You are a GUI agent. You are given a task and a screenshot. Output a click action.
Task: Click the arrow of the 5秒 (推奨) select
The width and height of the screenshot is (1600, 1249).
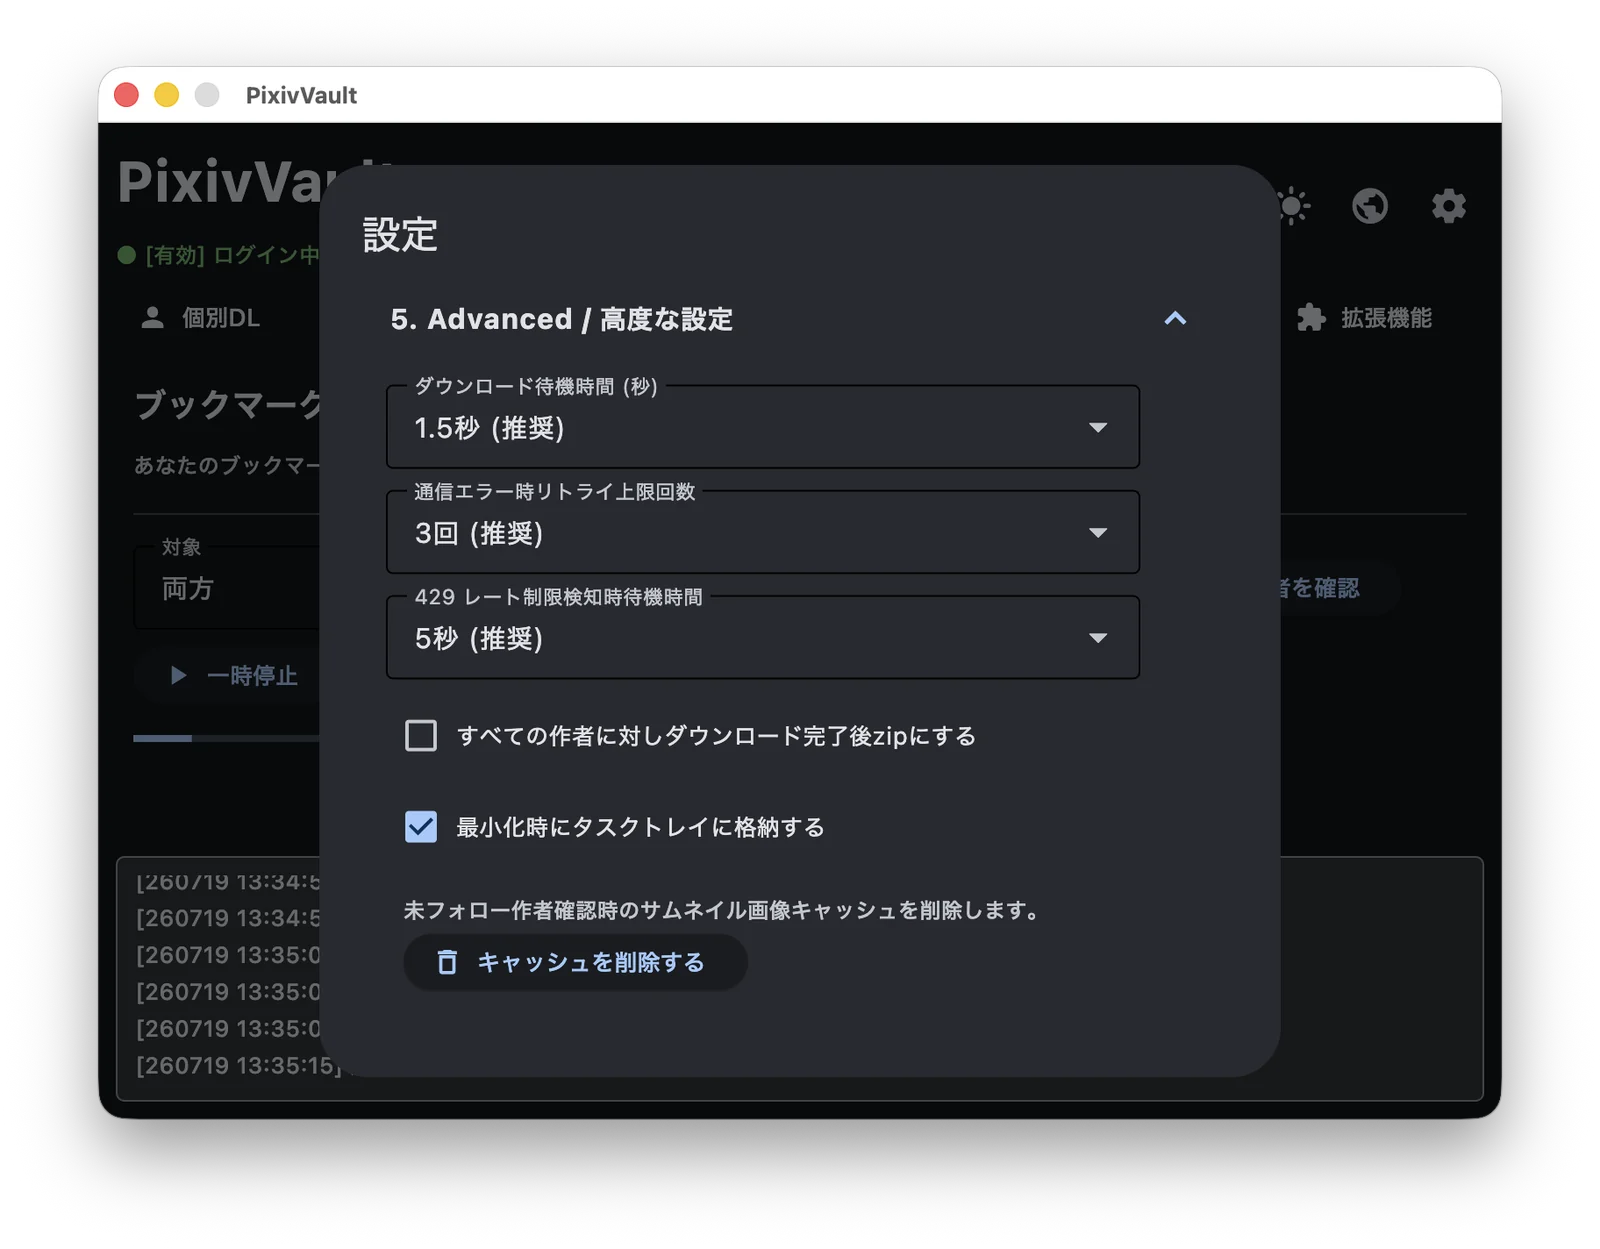1098,638
